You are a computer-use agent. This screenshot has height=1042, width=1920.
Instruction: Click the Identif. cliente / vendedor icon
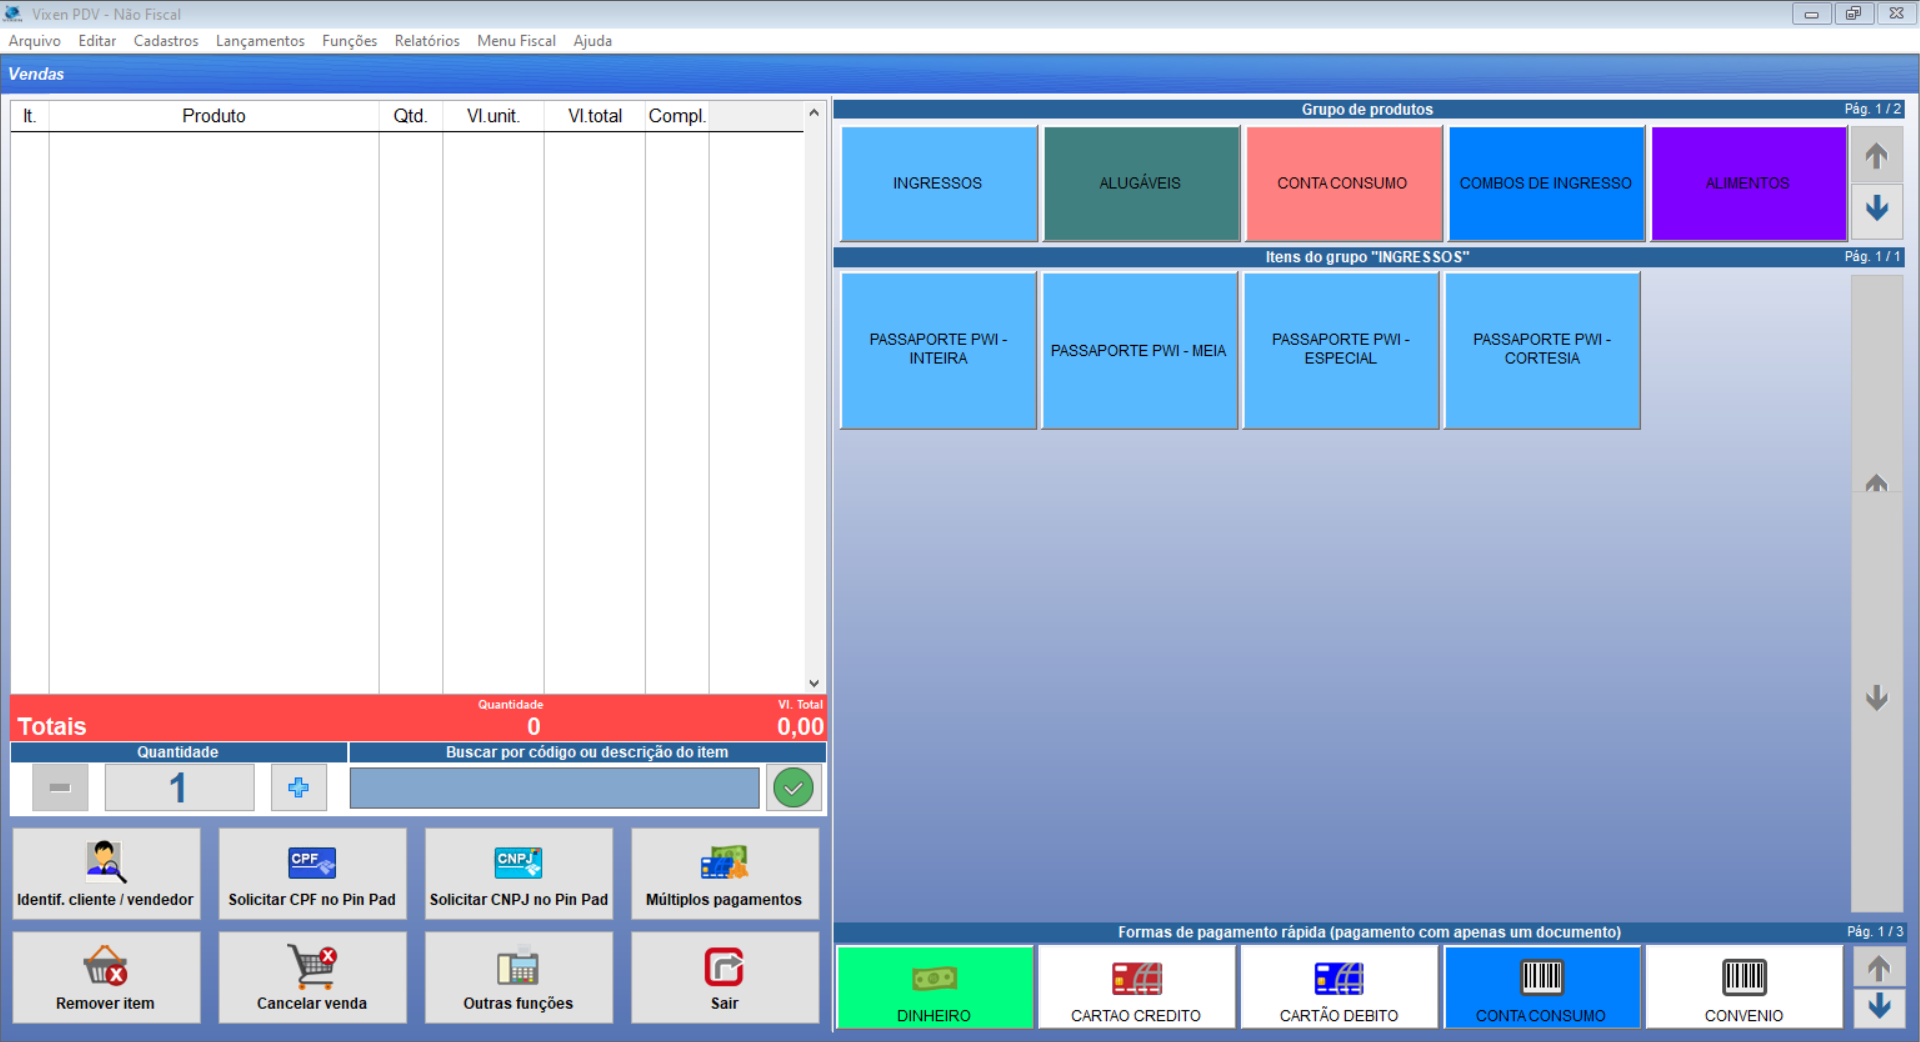(105, 862)
